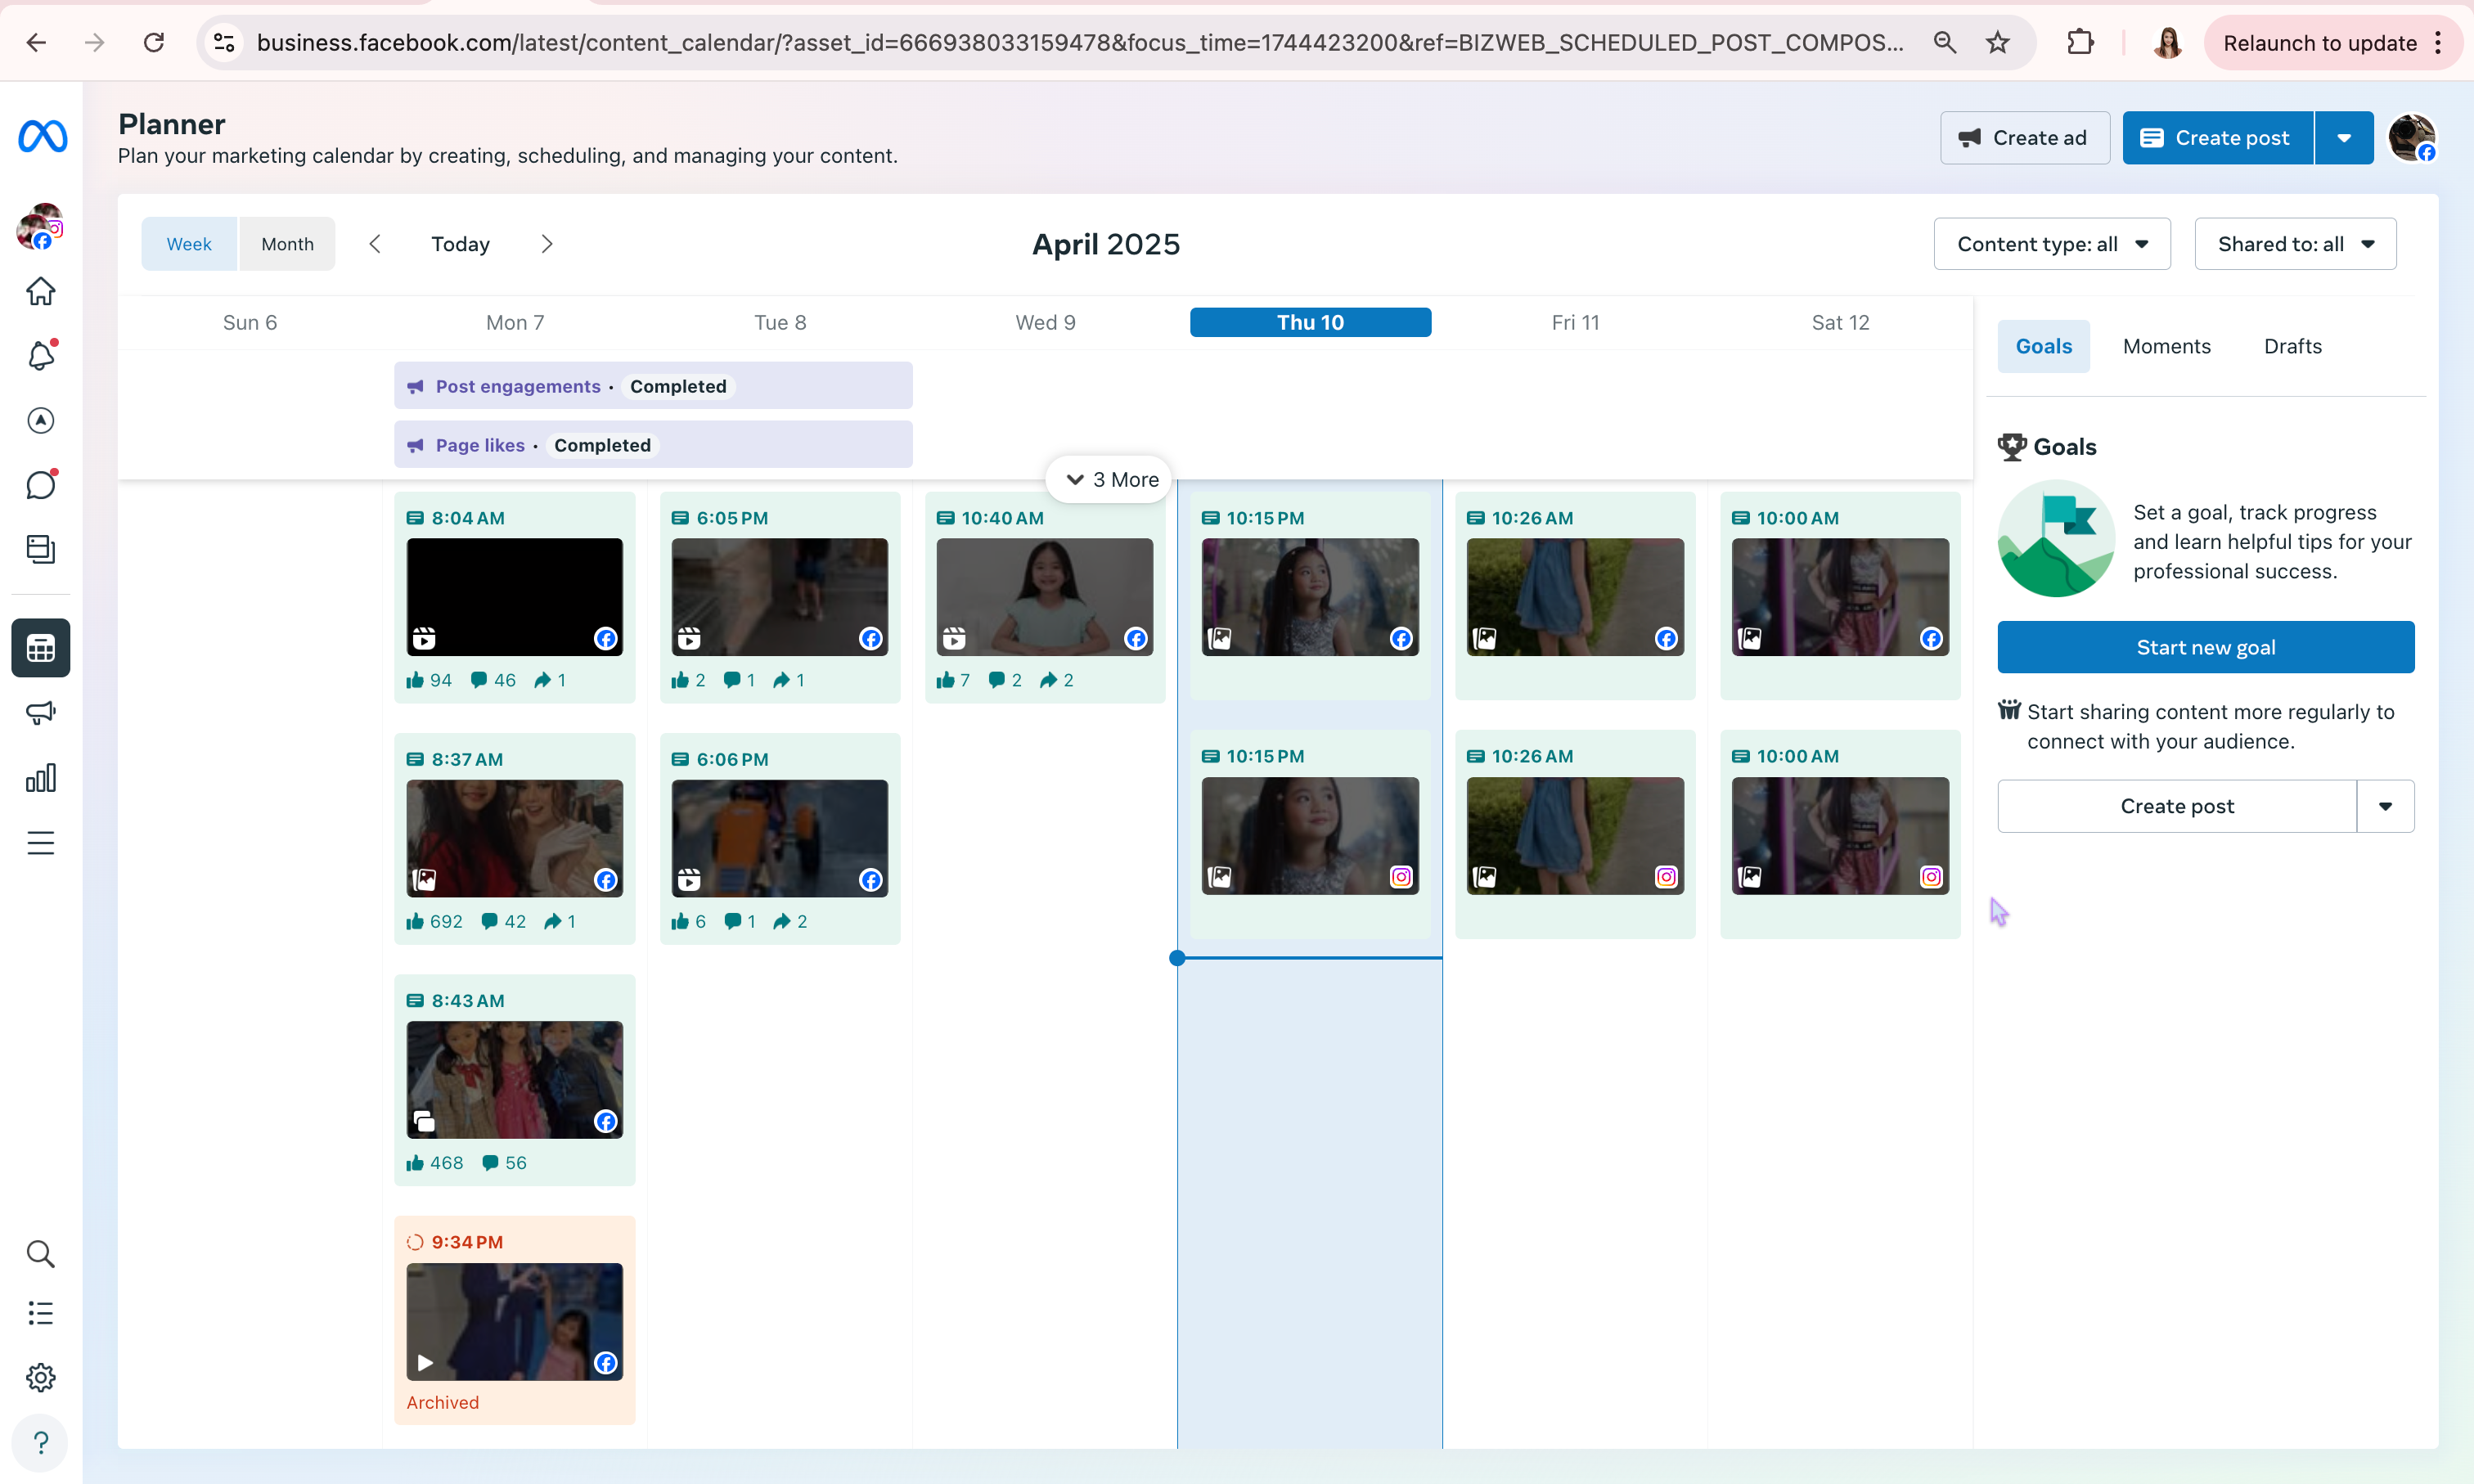Screen dimensions: 2474x1484
Task: Open Content type: all dropdown
Action: pyautogui.click(x=2052, y=244)
